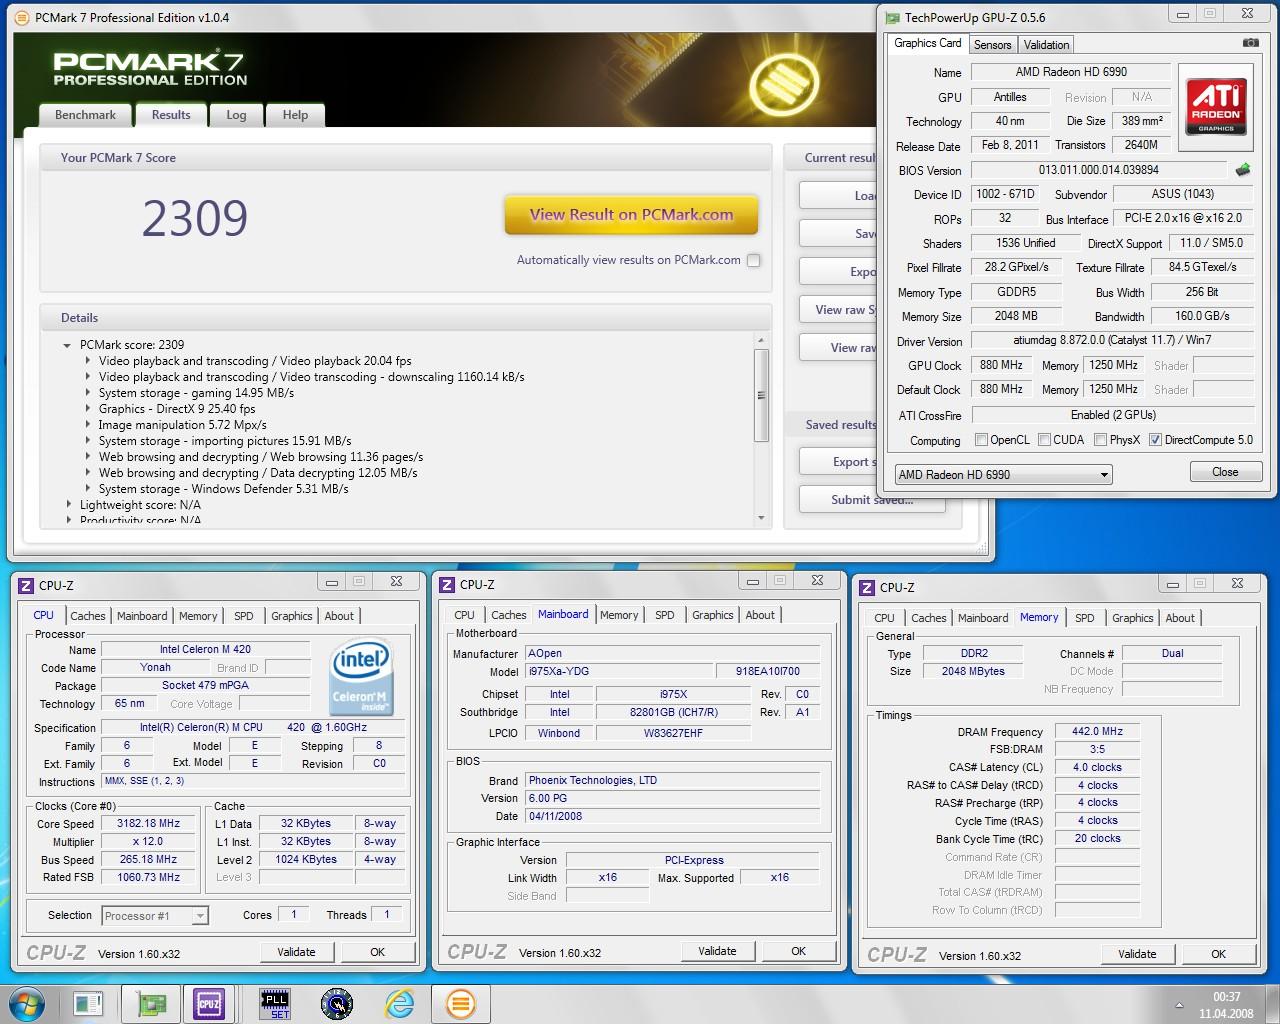The width and height of the screenshot is (1280, 1024).
Task: Click Validate in the CPU tab CPU-Z window
Action: point(296,952)
